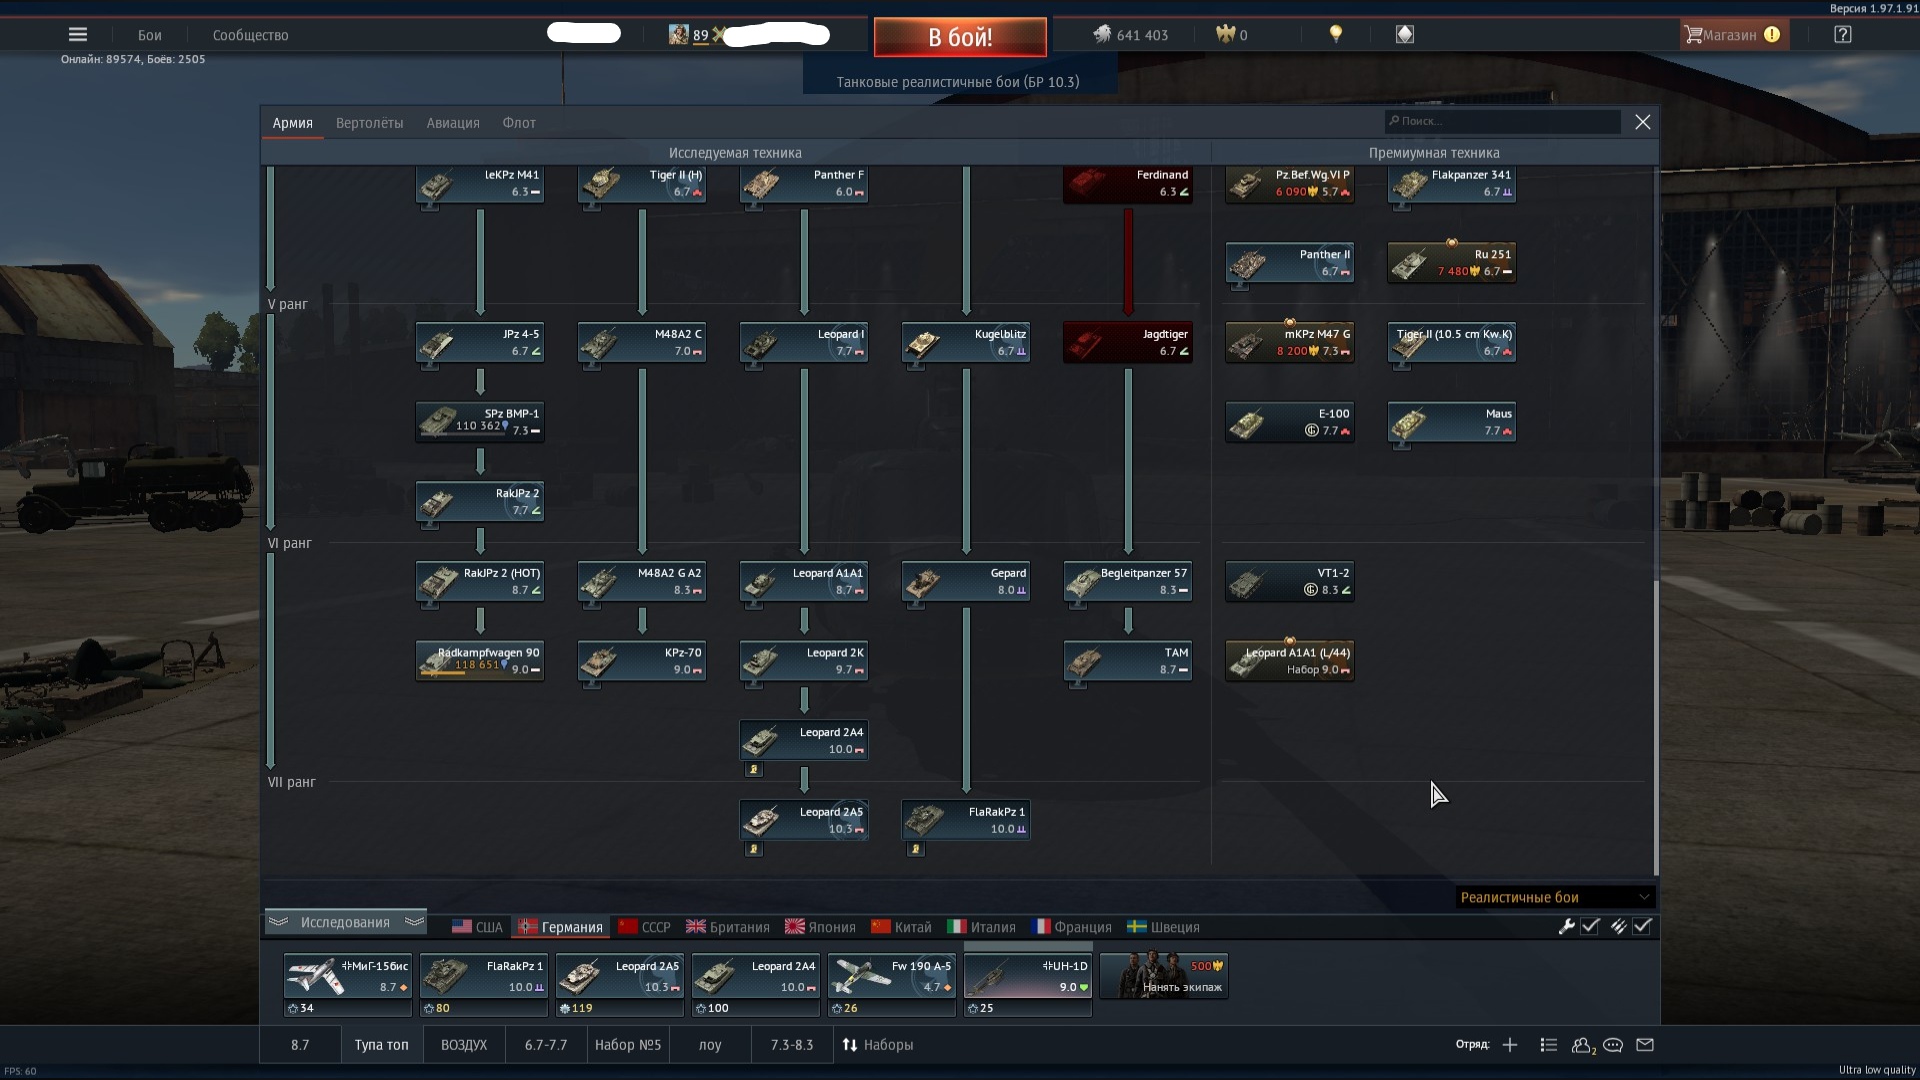Select the Leopard 2K tank card
Viewport: 1920px width, 1080px height.
[x=804, y=661]
